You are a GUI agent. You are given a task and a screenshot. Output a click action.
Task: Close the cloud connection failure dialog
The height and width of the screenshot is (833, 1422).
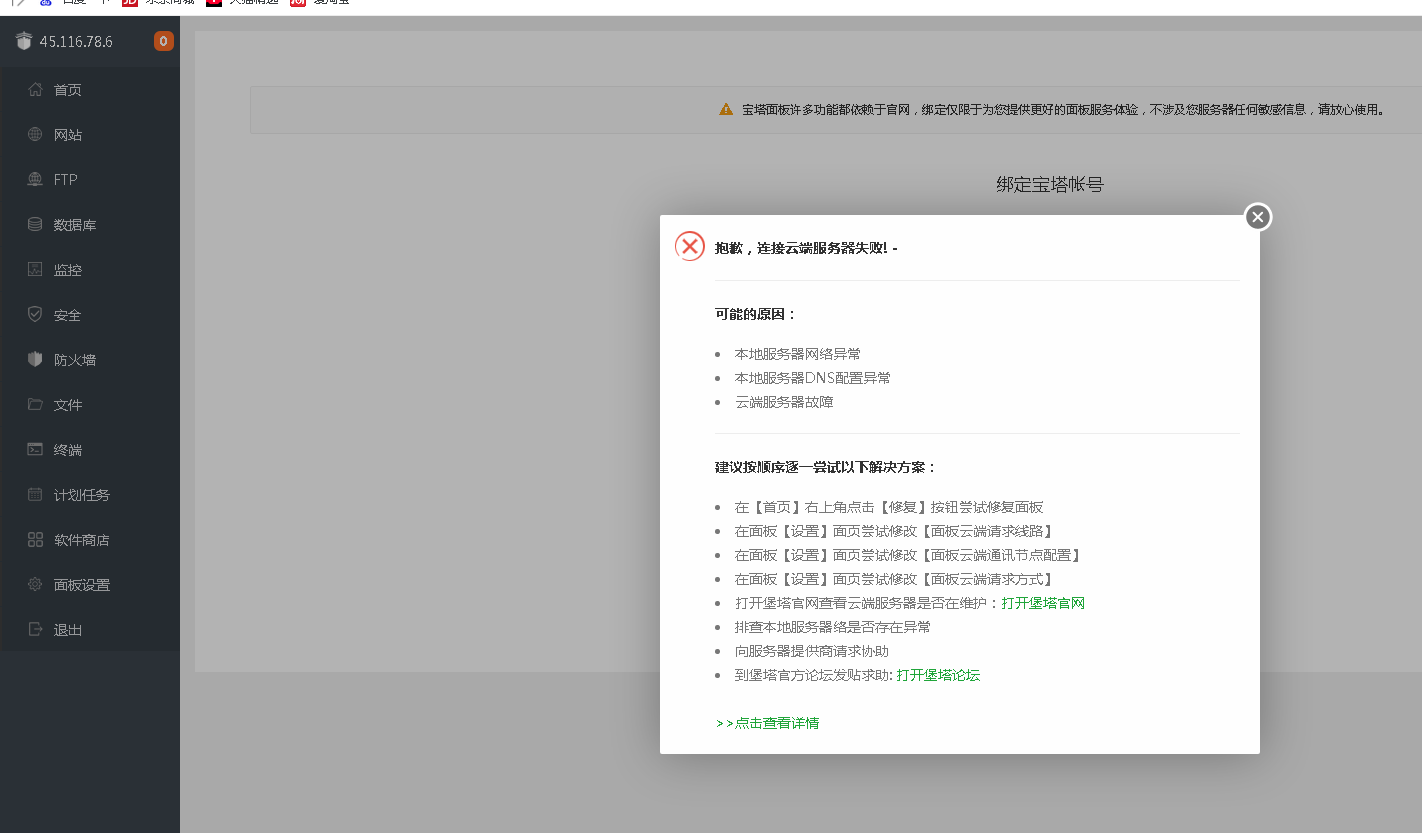pyautogui.click(x=1258, y=216)
